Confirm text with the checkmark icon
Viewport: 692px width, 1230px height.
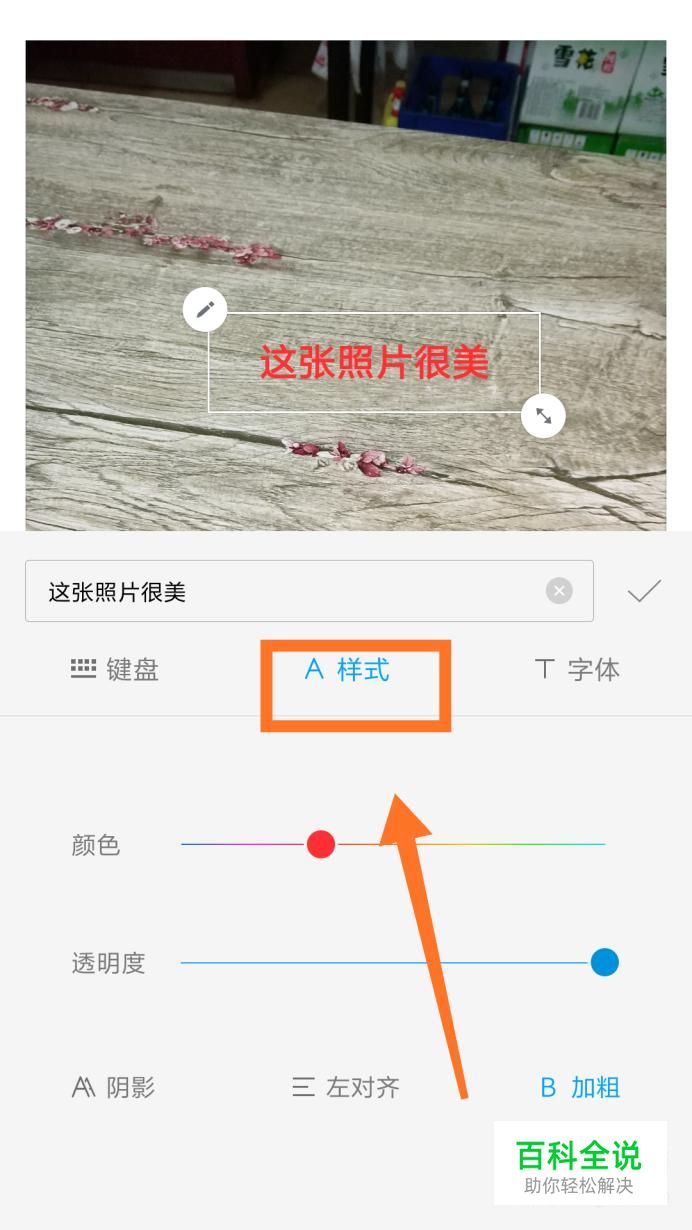point(644,591)
